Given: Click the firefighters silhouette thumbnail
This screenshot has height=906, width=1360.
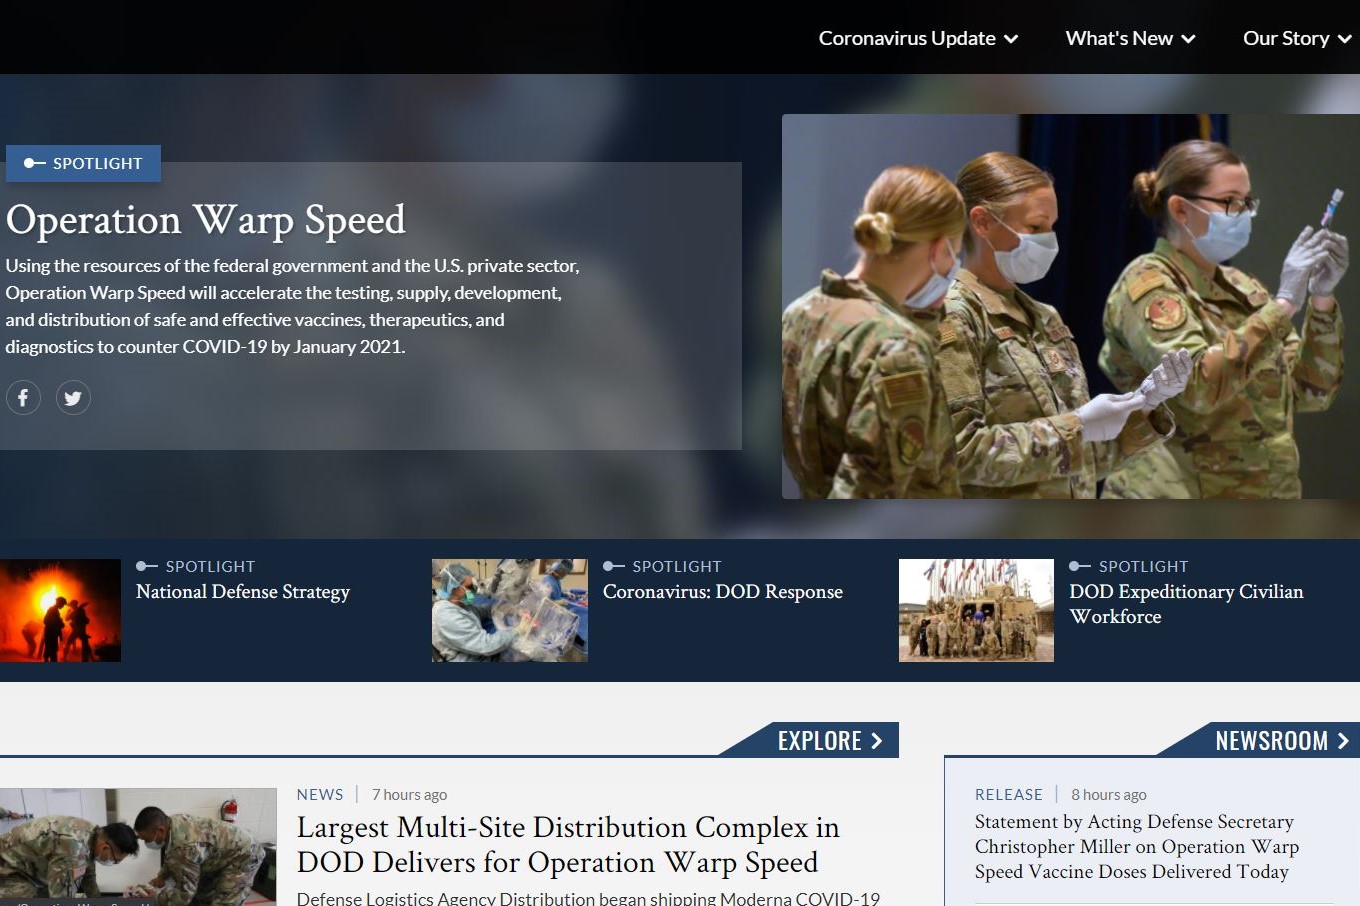Looking at the screenshot, I should [x=60, y=610].
